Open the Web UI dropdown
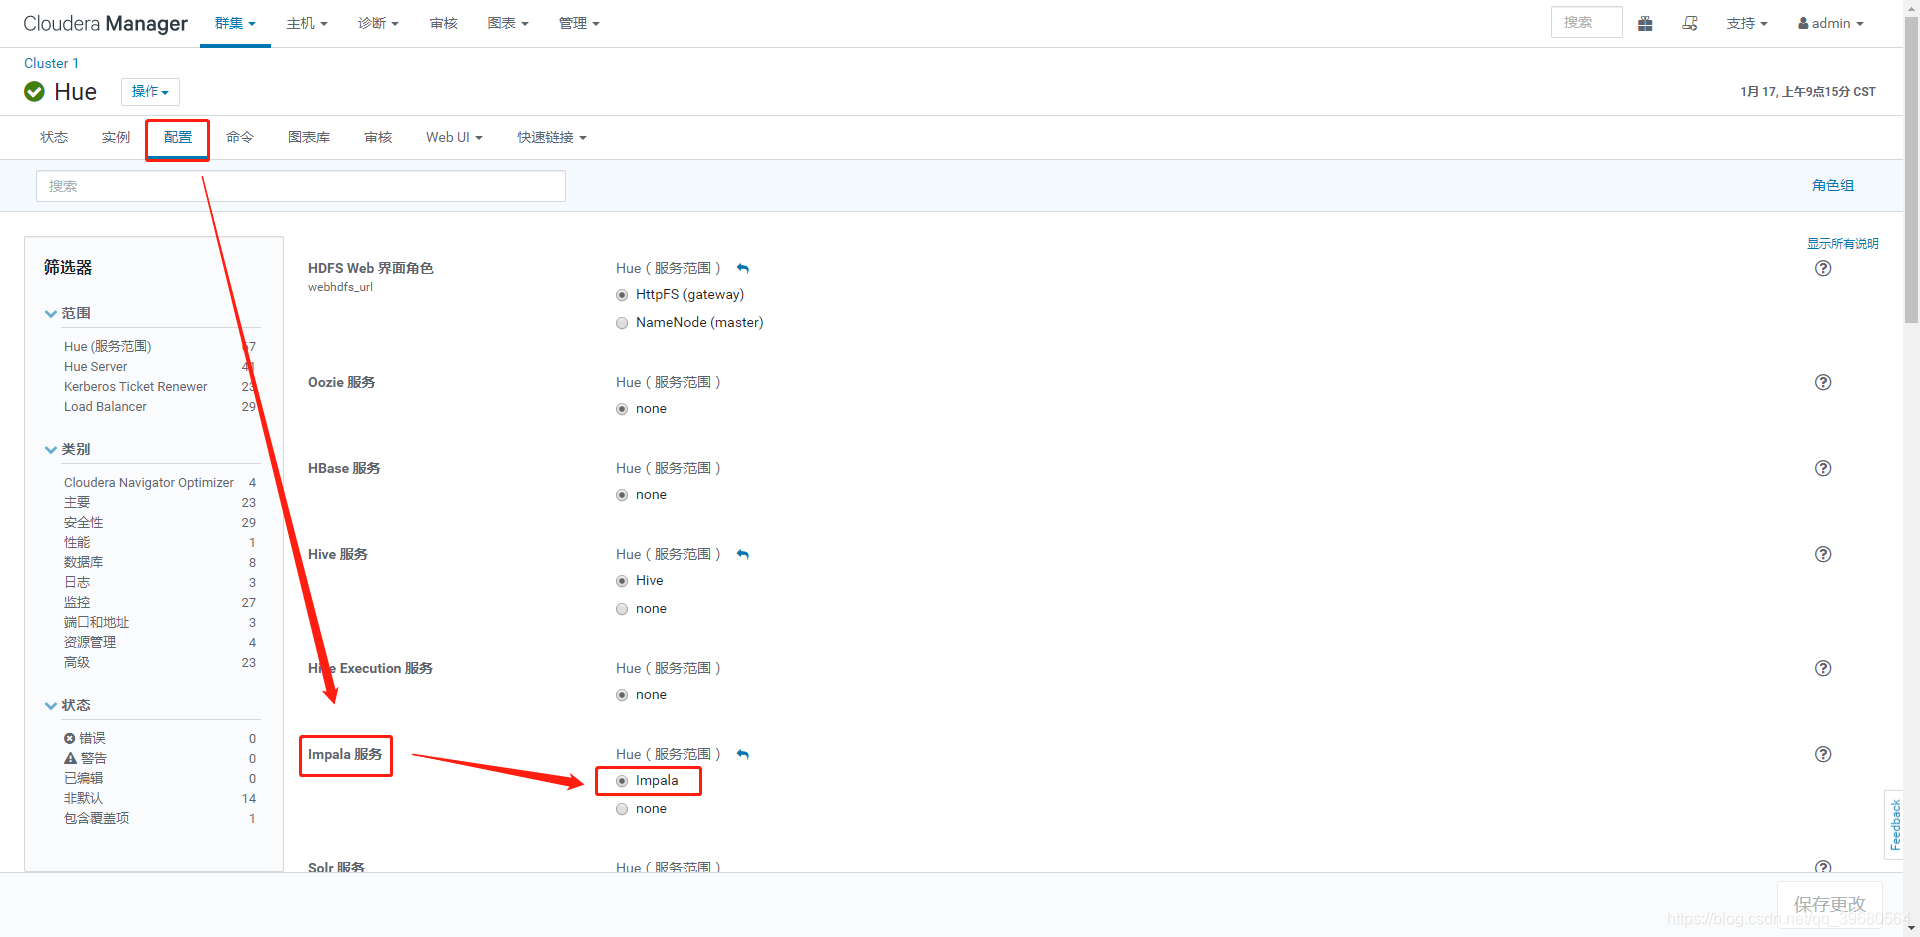 point(454,137)
